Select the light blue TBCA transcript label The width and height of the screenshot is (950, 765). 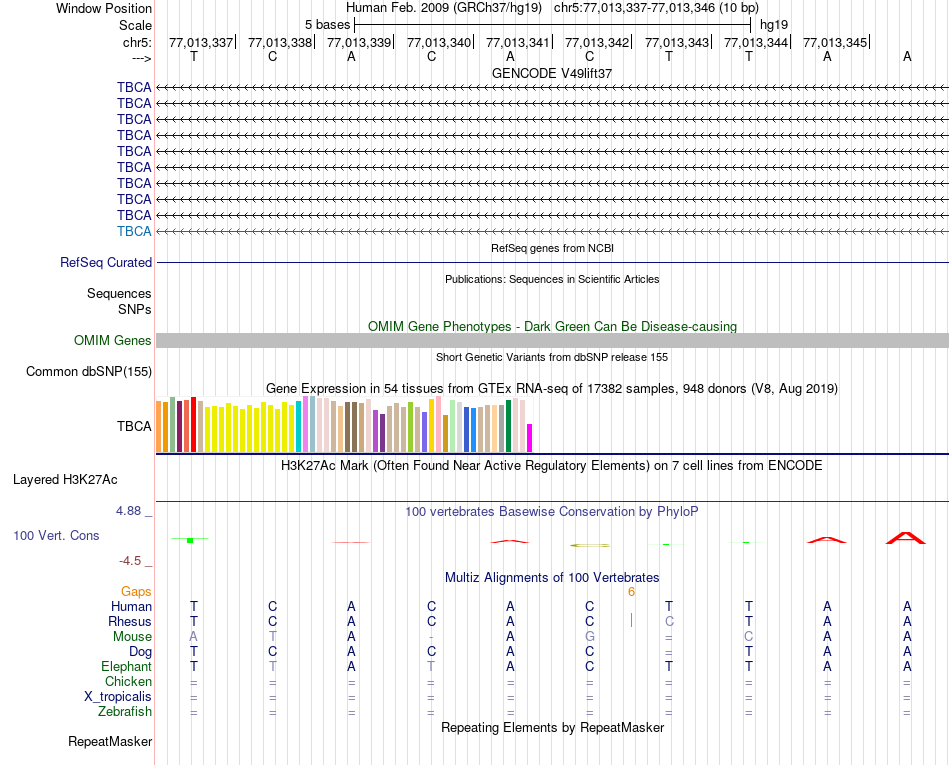[134, 231]
